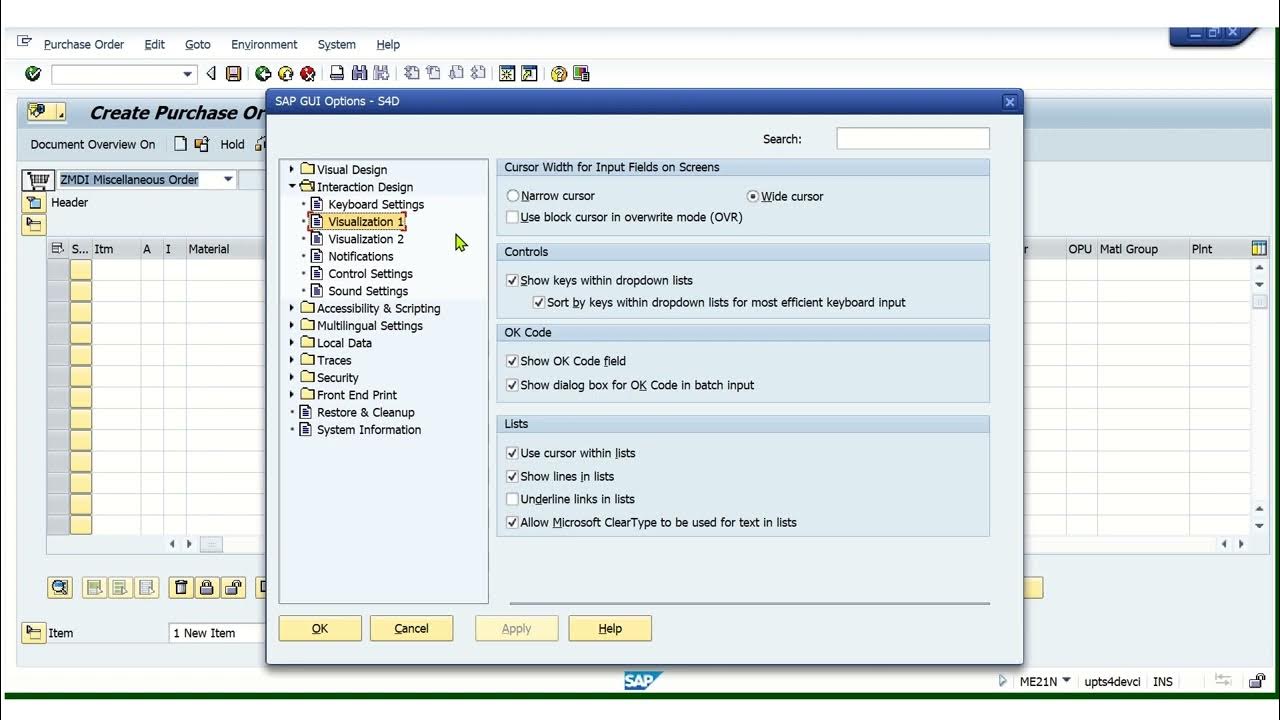This screenshot has height=720, width=1280.
Task: Click the shopping cart icon
Action: pyautogui.click(x=38, y=180)
